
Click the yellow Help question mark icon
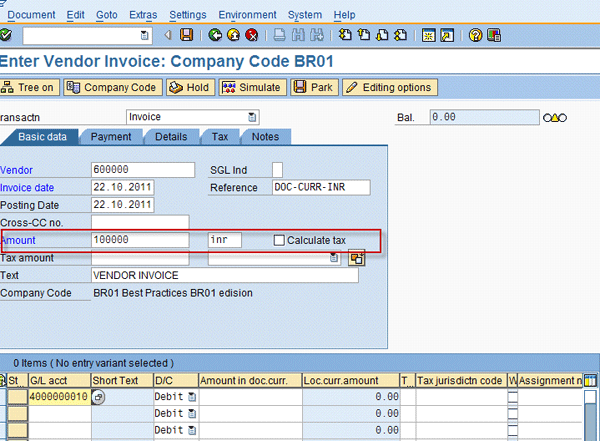coord(475,35)
